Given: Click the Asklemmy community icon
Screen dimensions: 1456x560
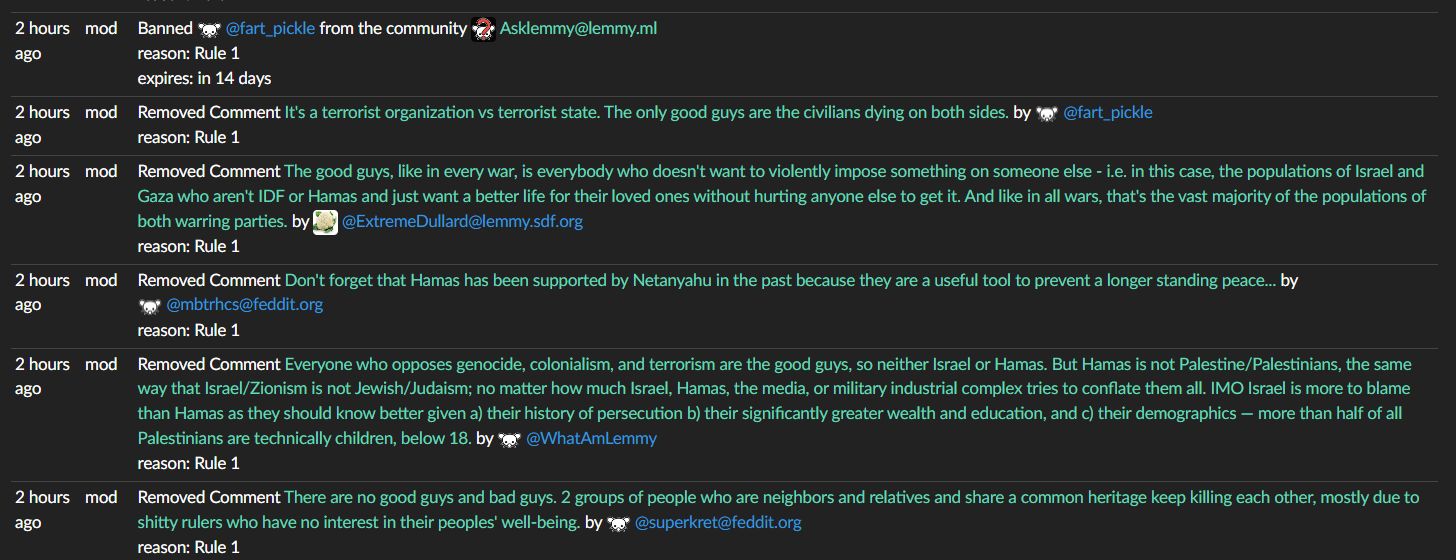Looking at the screenshot, I should click(483, 29).
